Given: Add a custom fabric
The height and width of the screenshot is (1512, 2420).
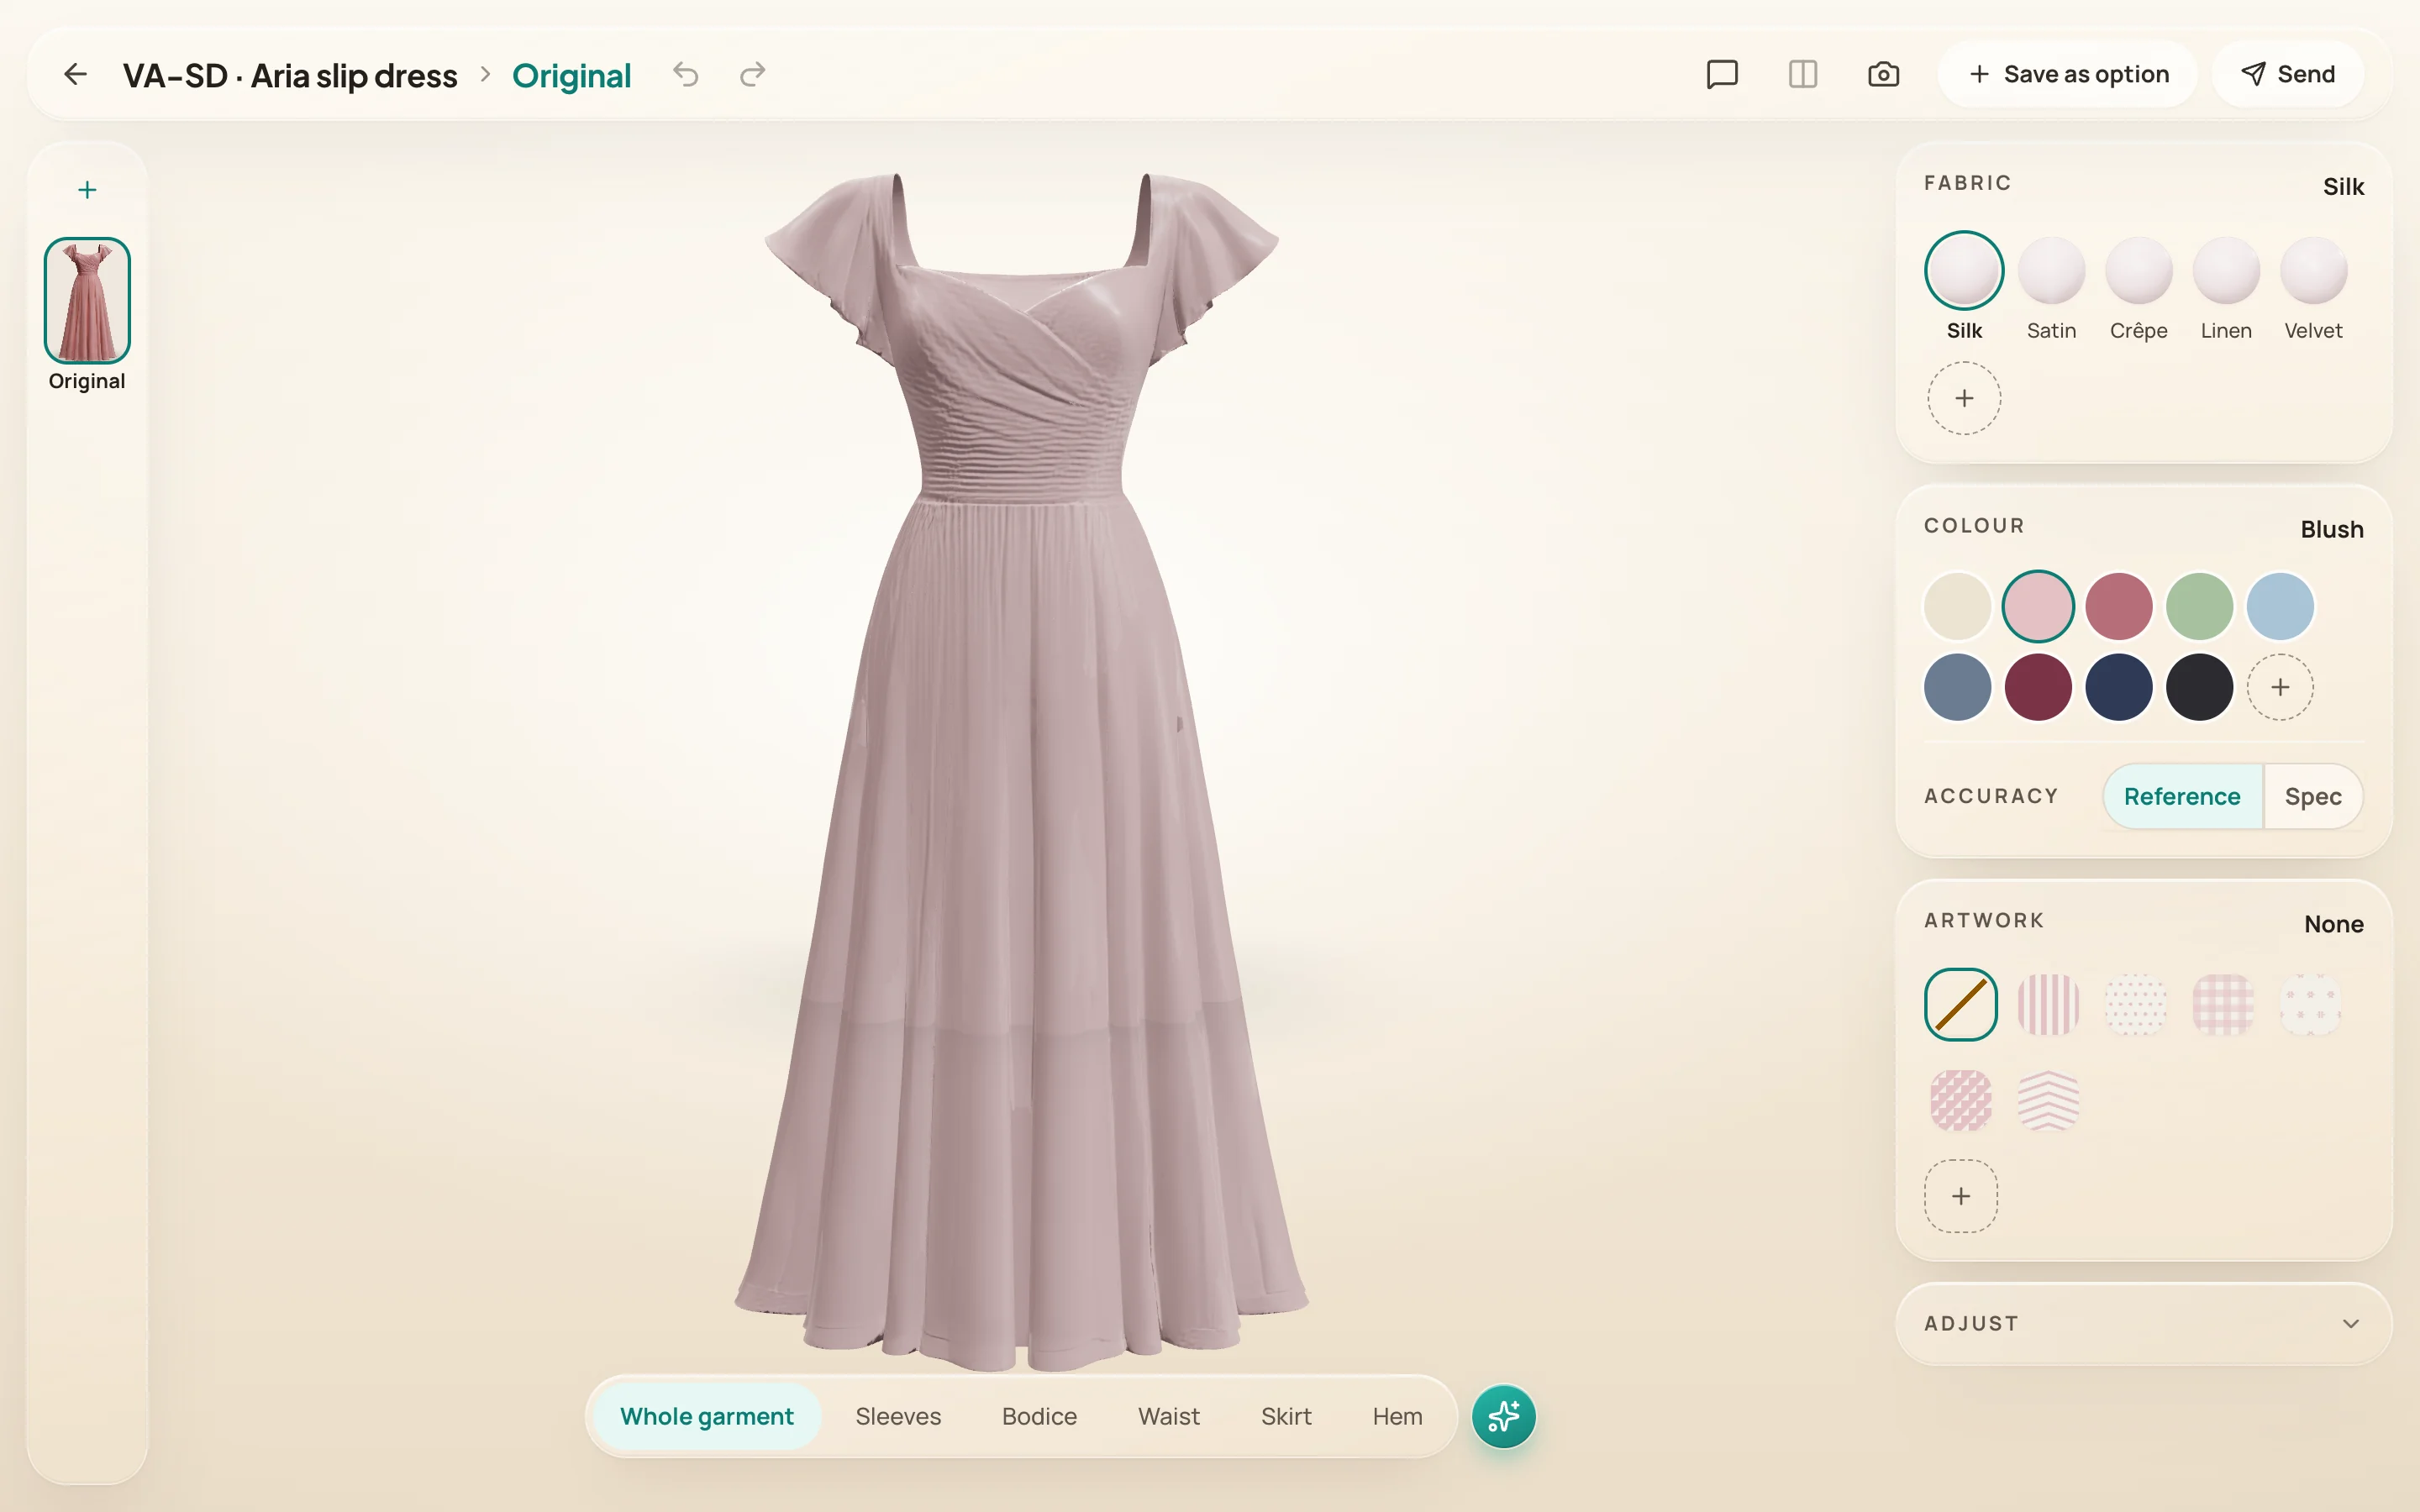Looking at the screenshot, I should coord(1964,398).
